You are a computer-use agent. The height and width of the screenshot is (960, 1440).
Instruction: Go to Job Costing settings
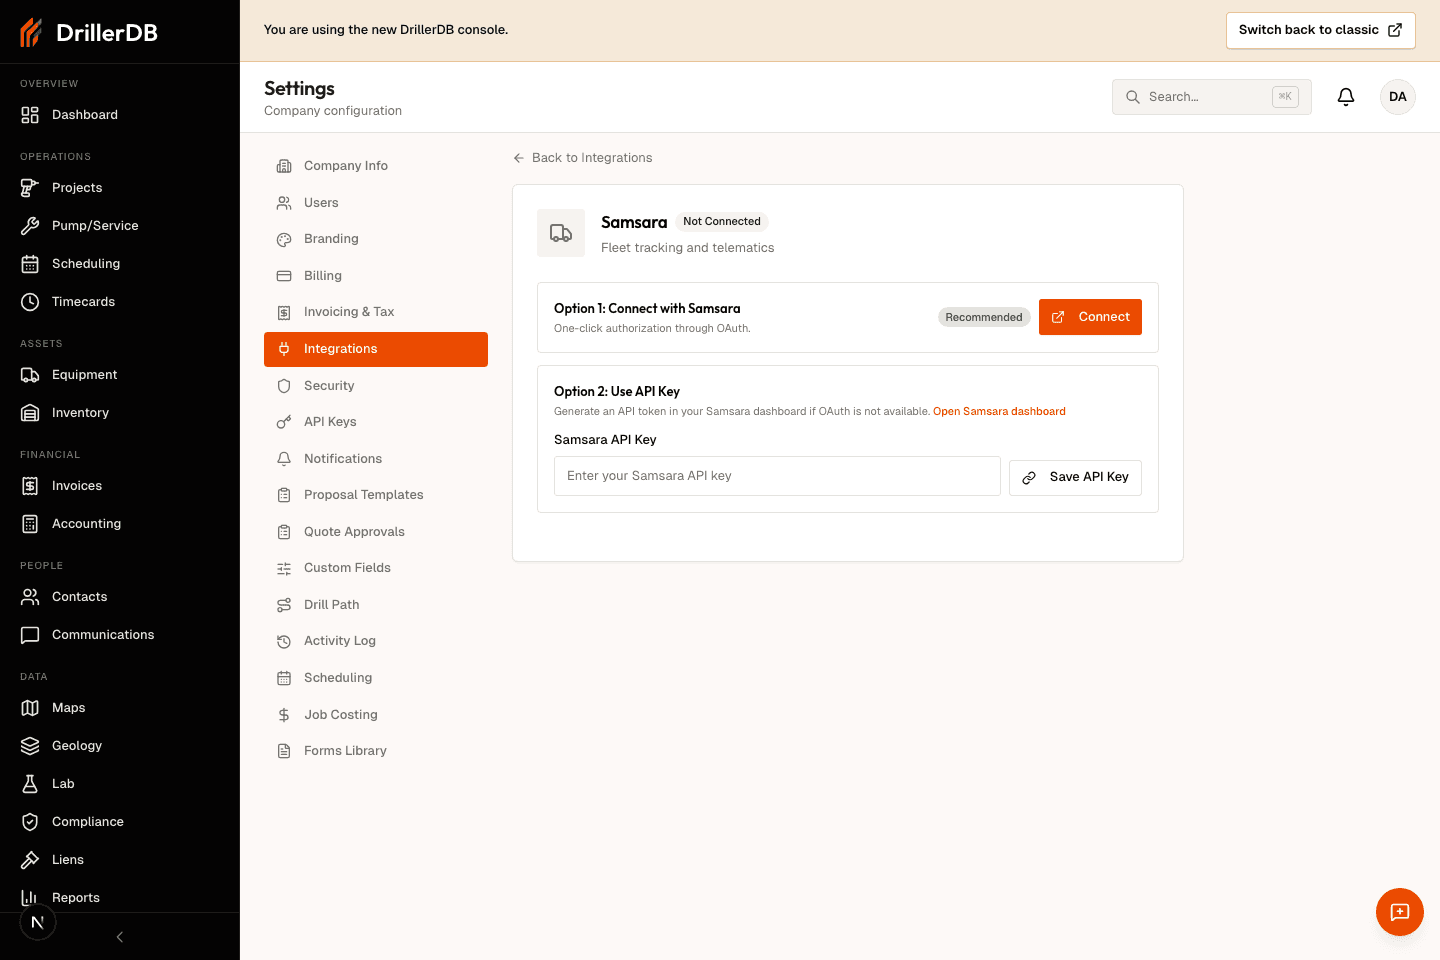376,715
